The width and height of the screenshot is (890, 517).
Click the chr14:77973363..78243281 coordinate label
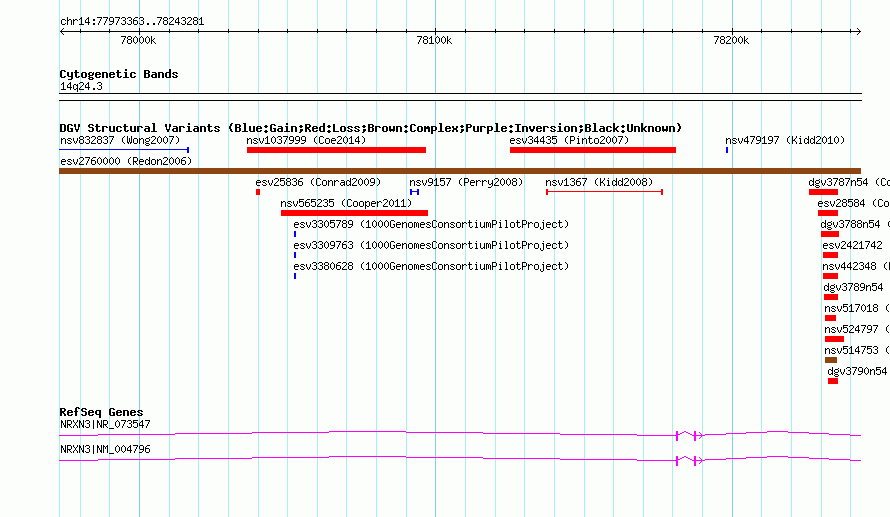coord(132,22)
